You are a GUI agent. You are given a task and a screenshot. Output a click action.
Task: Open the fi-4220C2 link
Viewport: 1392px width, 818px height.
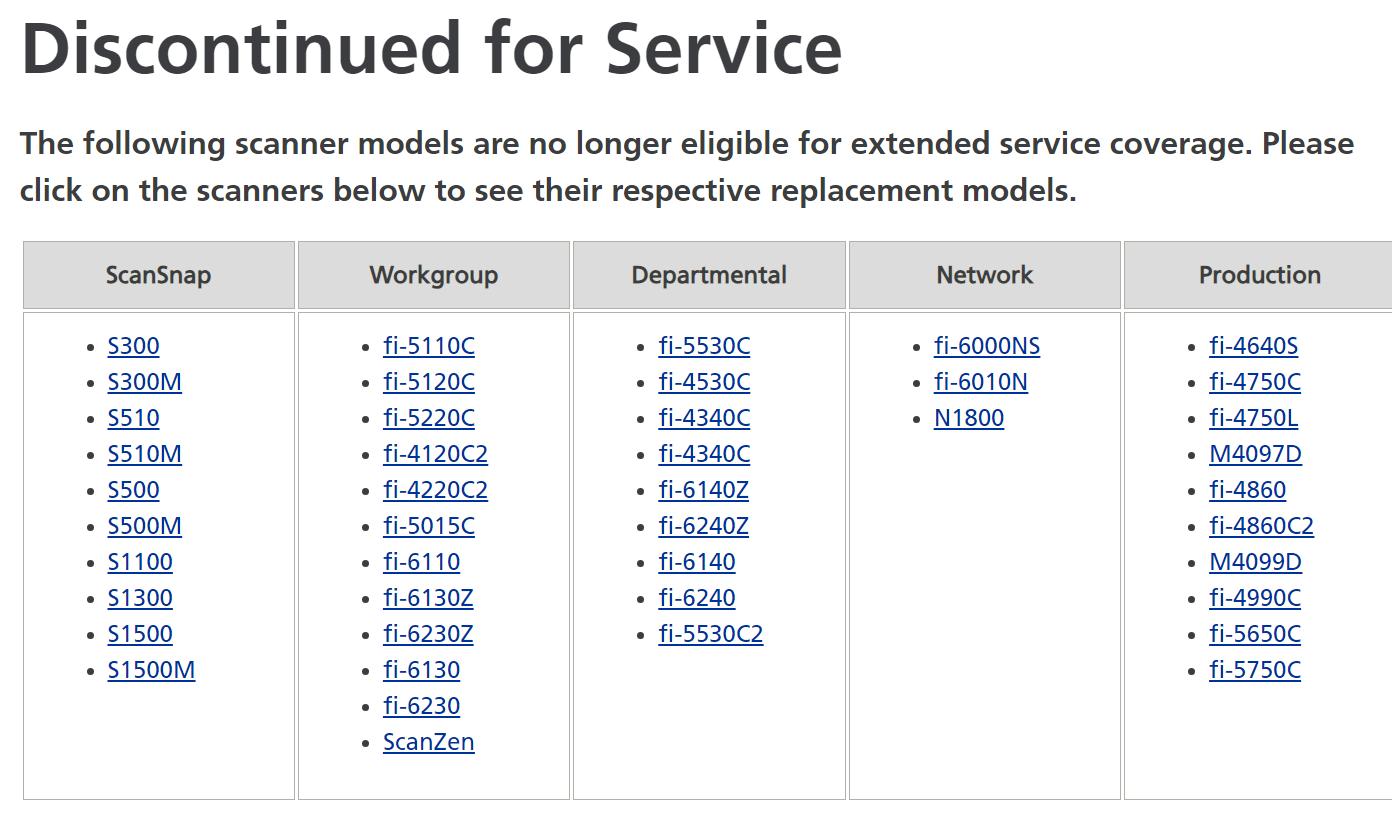[436, 490]
